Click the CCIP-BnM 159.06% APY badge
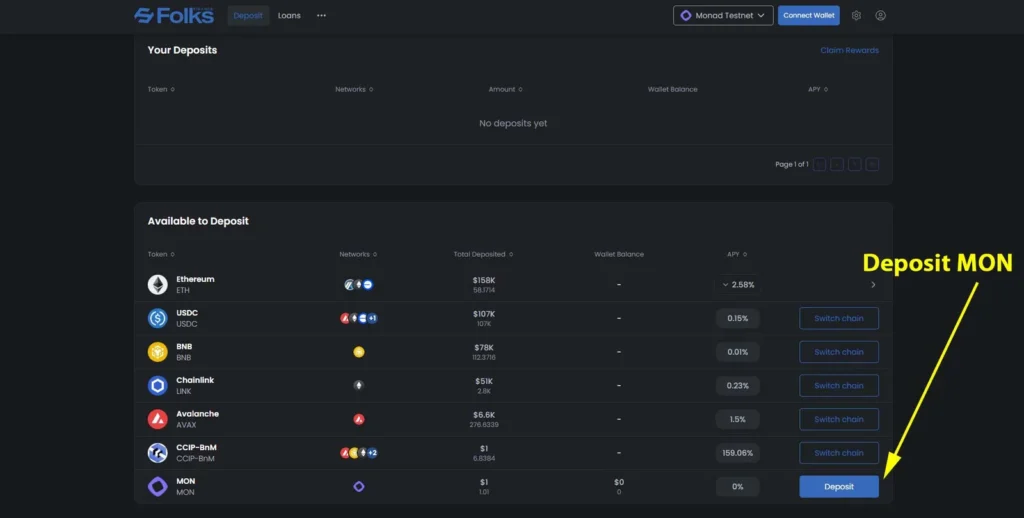 pos(737,453)
